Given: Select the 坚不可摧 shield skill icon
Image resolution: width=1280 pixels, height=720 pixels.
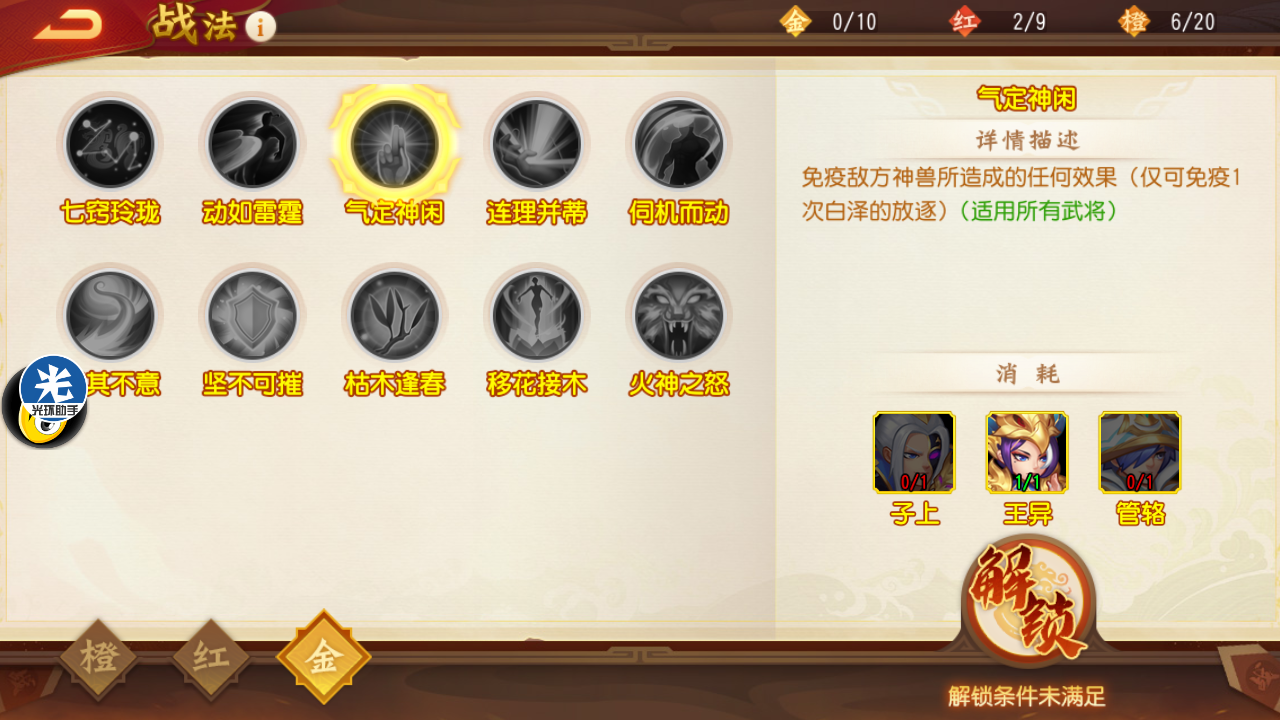Looking at the screenshot, I should [x=252, y=316].
